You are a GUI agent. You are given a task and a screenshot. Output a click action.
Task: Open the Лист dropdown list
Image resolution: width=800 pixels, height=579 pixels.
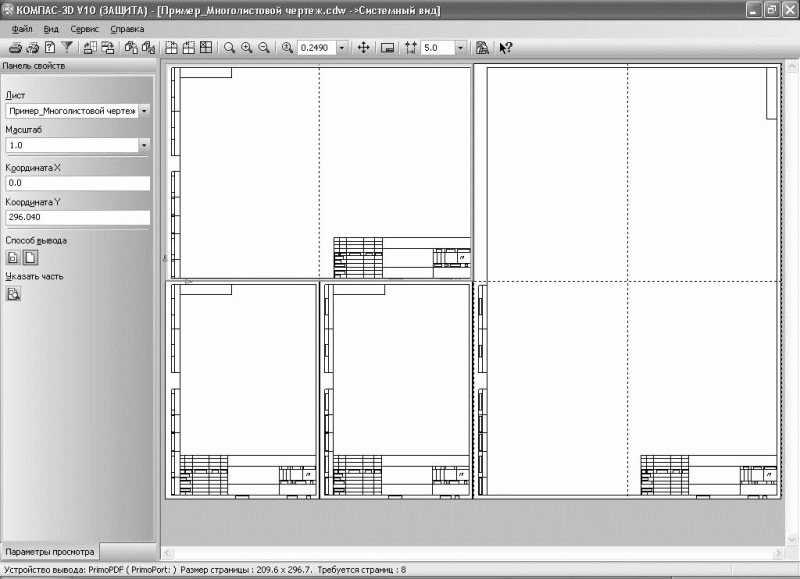[x=144, y=111]
